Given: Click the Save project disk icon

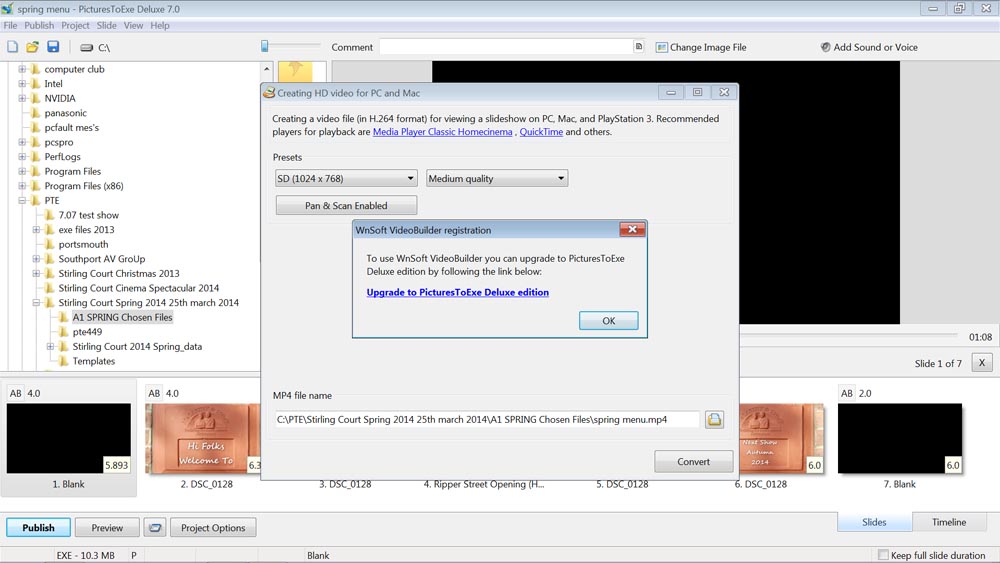Looking at the screenshot, I should [53, 47].
